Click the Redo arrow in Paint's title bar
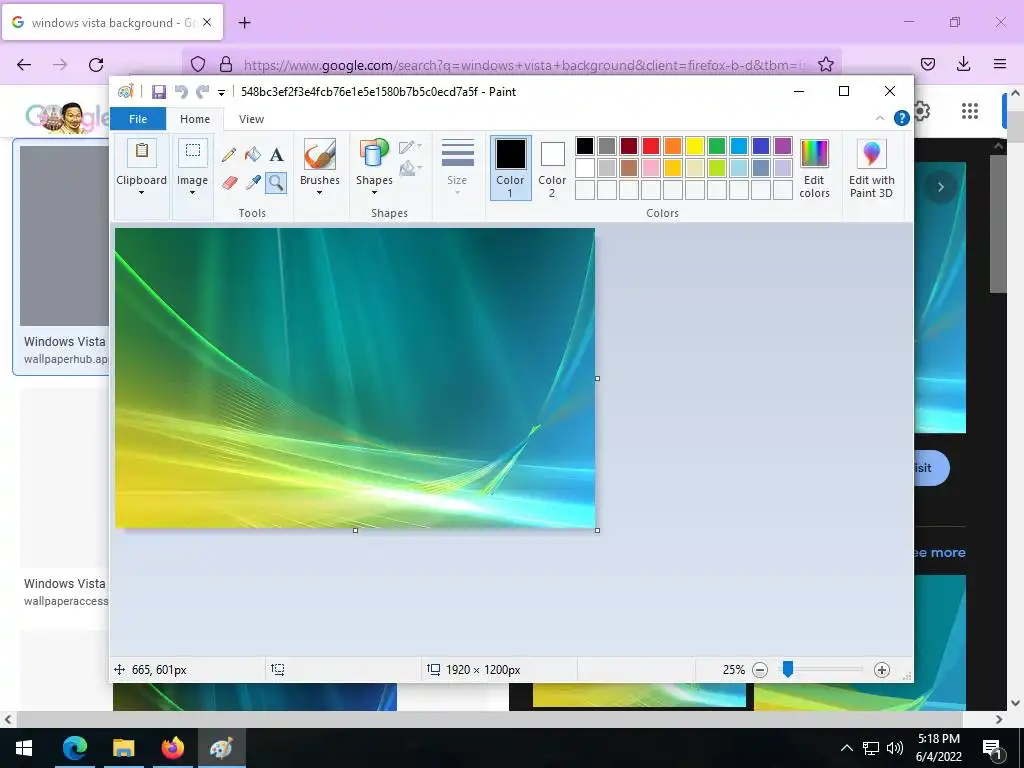This screenshot has width=1024, height=768. (x=203, y=92)
